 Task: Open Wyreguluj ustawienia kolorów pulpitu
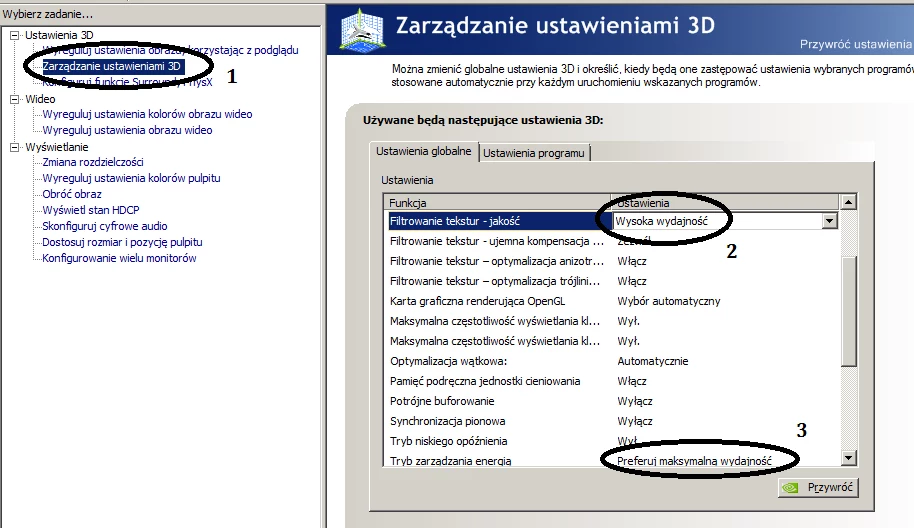click(131, 178)
